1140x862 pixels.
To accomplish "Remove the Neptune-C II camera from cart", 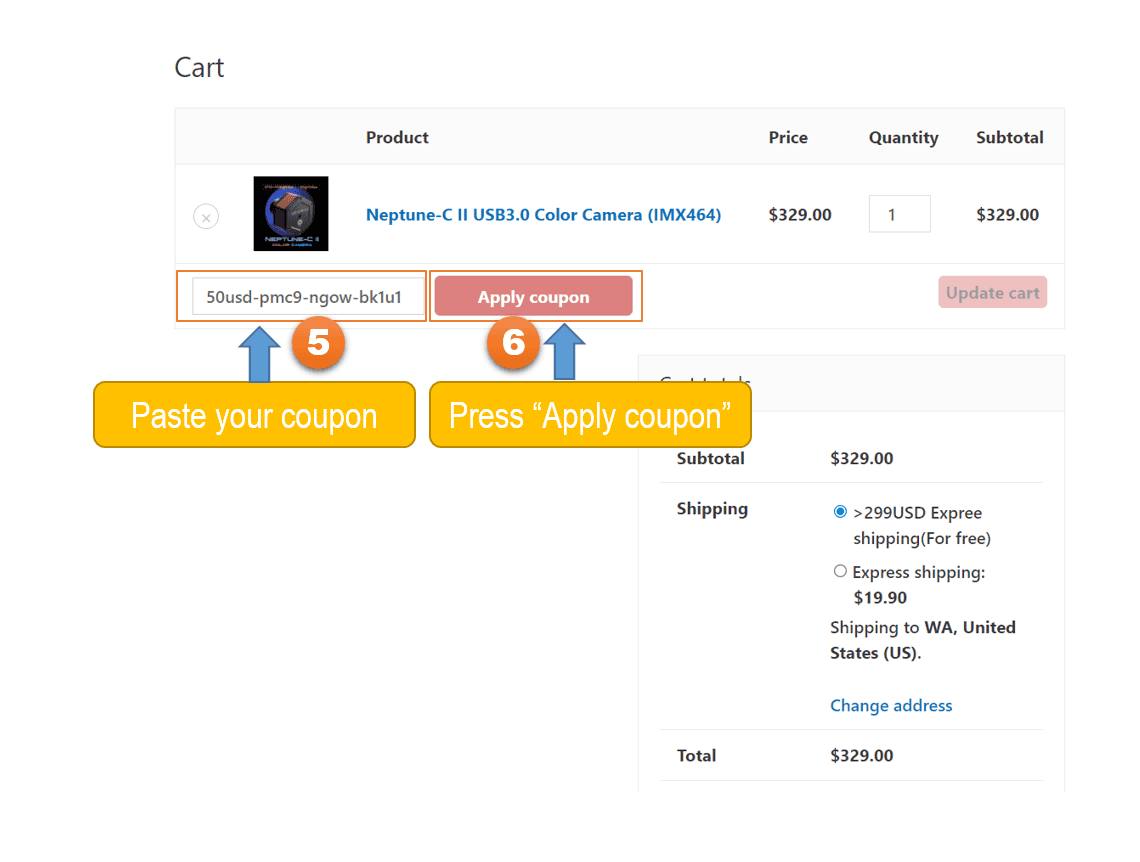I will coord(206,216).
